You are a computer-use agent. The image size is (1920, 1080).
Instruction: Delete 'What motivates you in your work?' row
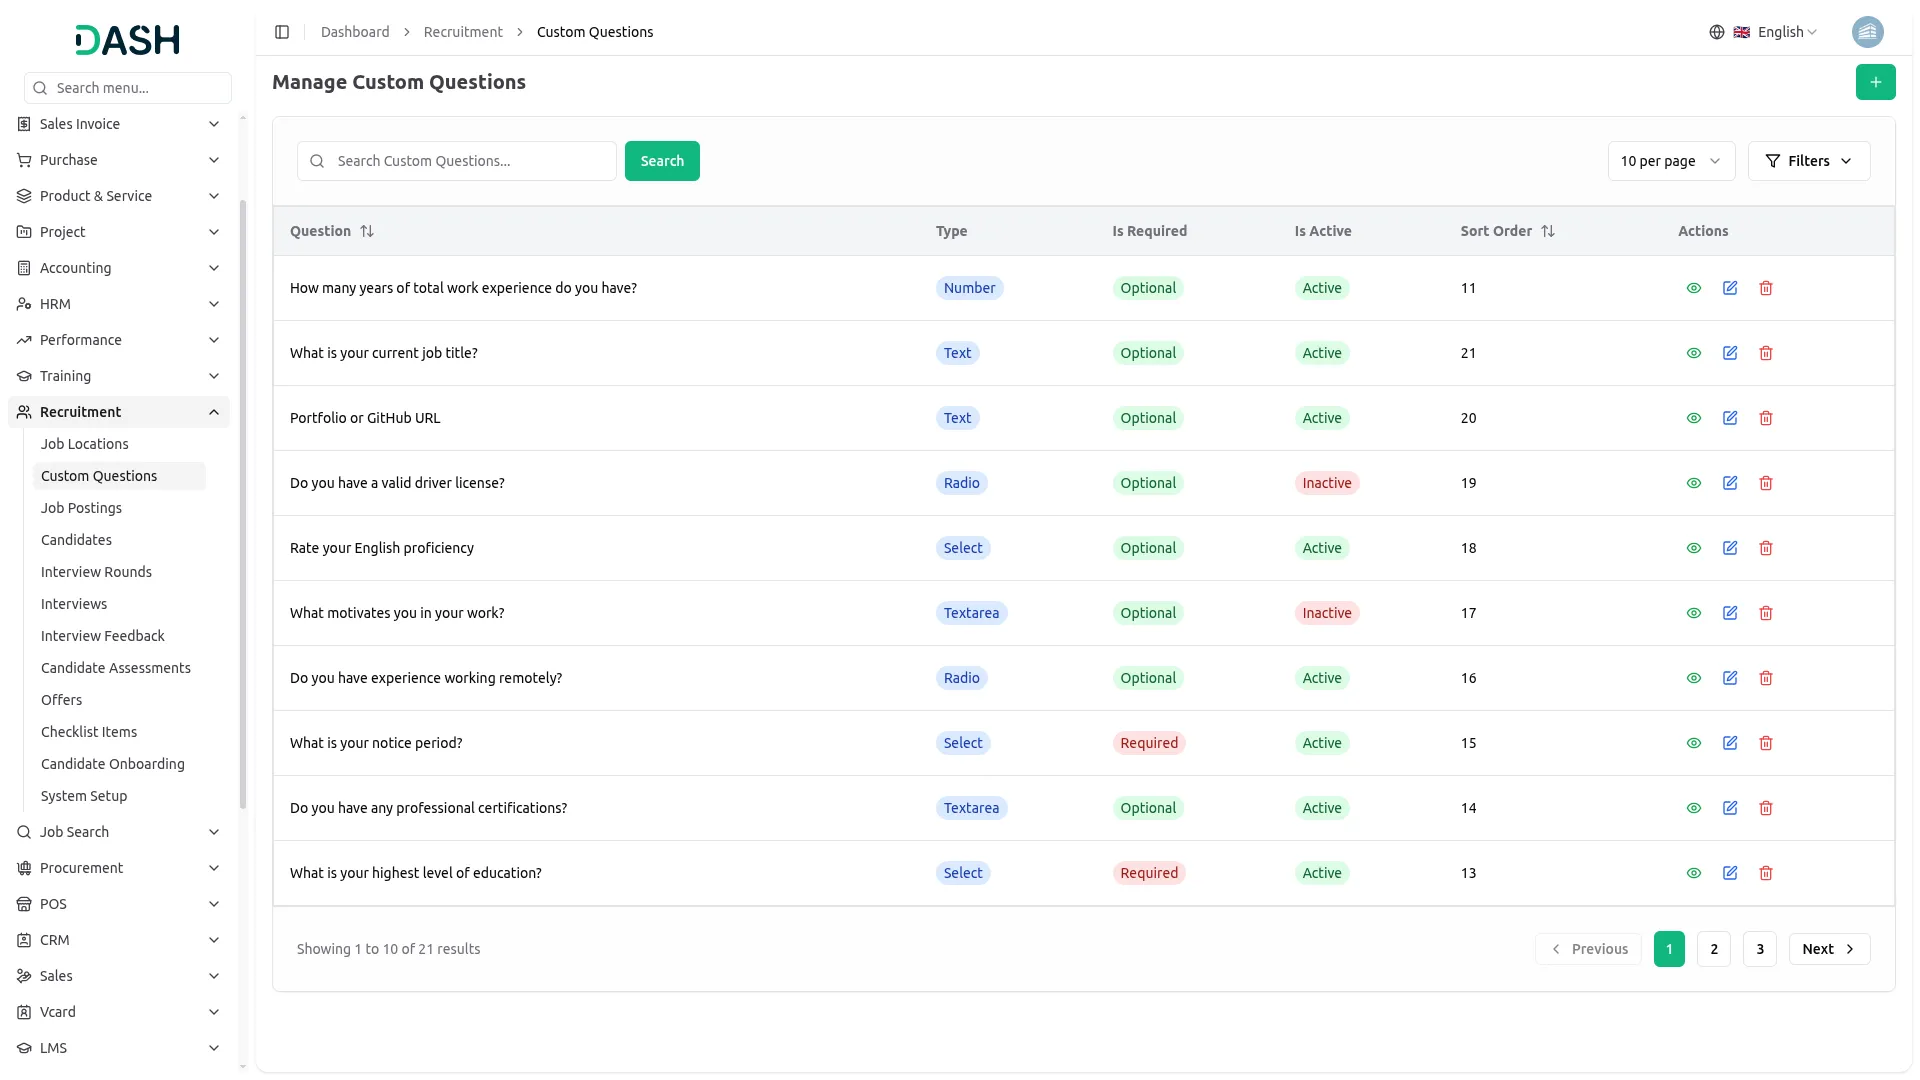(x=1765, y=613)
